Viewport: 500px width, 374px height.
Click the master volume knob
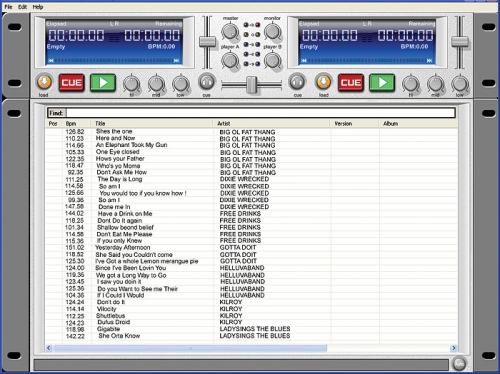[230, 32]
